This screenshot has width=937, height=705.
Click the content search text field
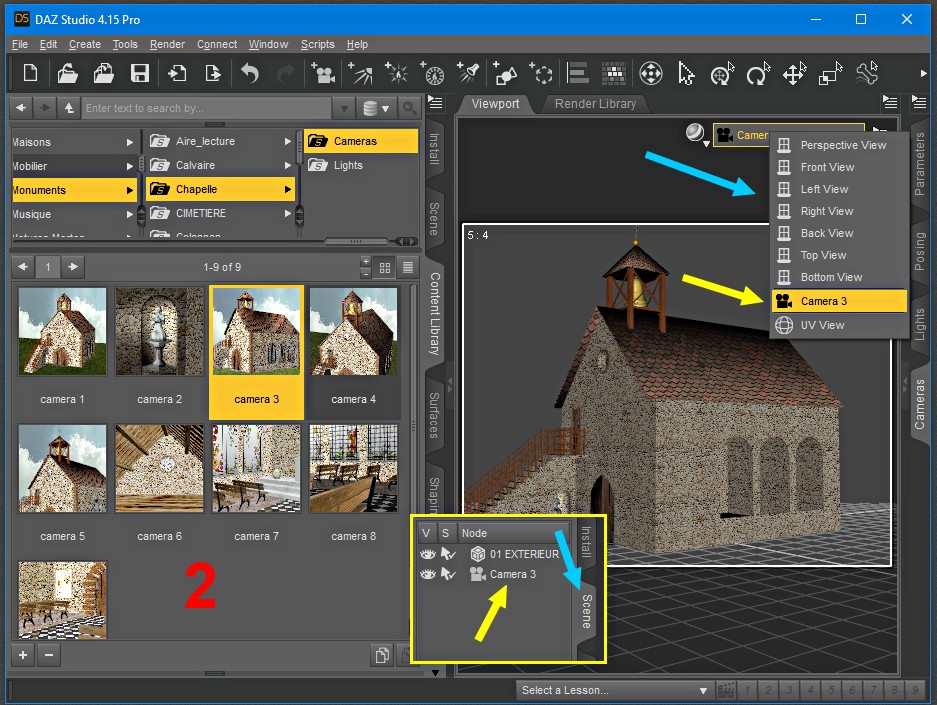point(207,108)
